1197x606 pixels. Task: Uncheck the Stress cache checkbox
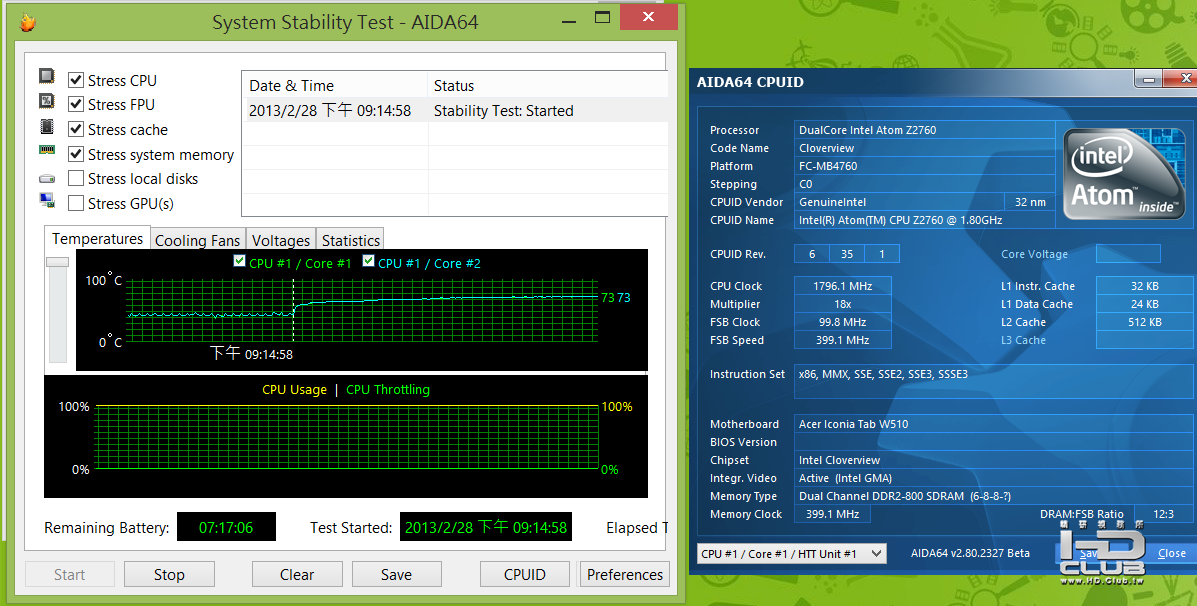coord(76,129)
